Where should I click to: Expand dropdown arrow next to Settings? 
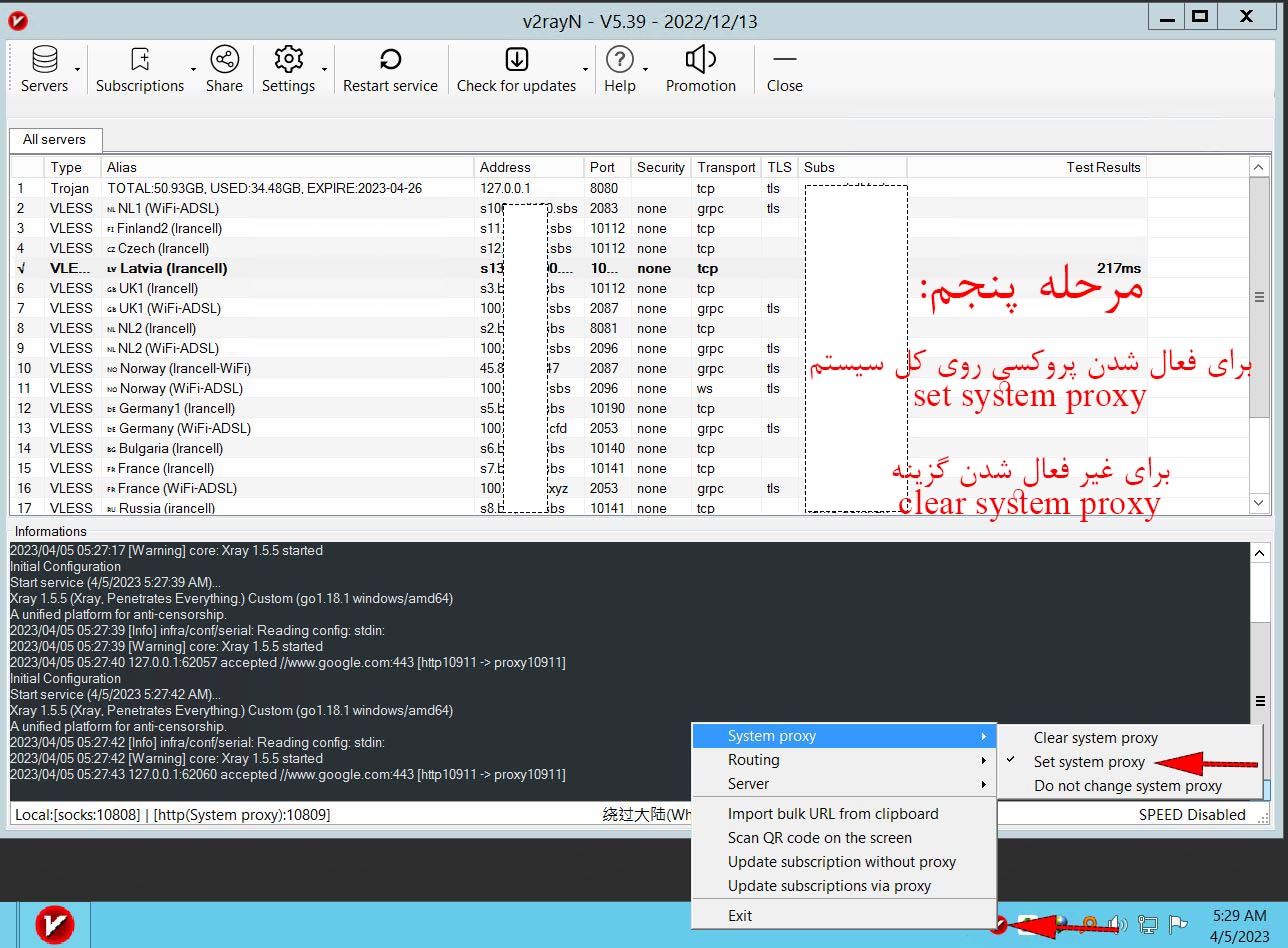click(x=324, y=70)
